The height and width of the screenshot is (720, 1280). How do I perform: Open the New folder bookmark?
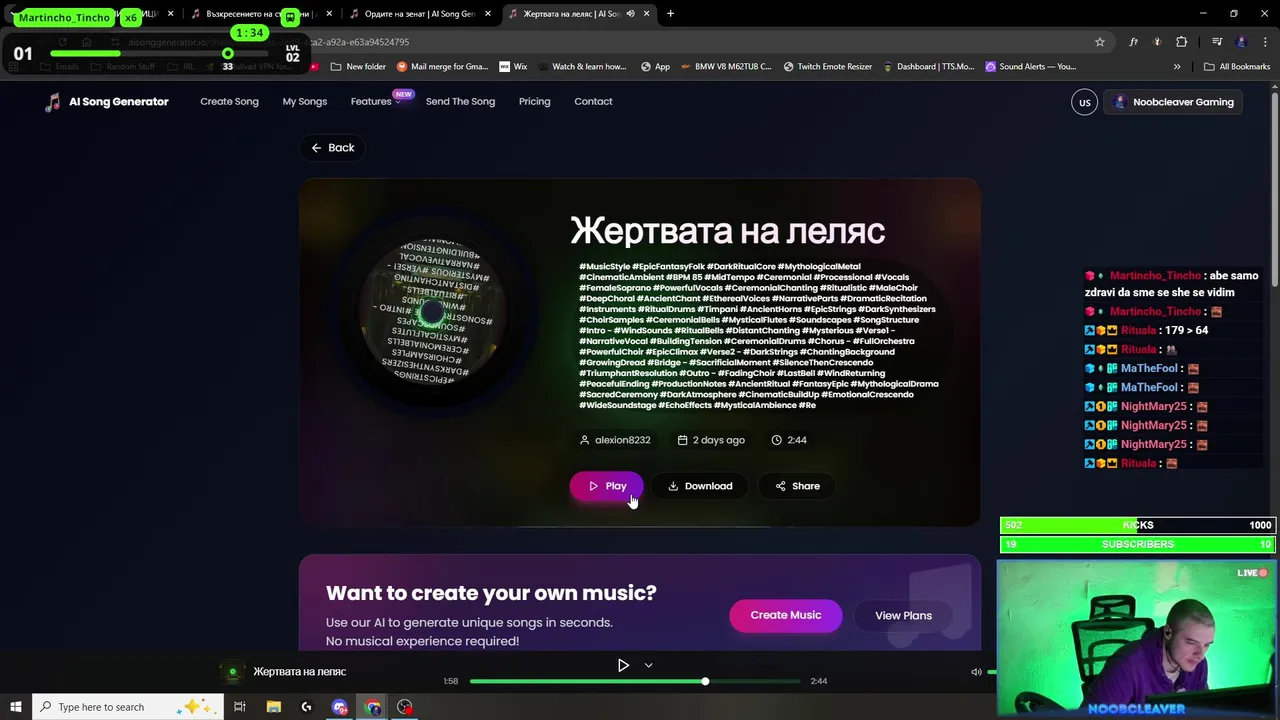[x=358, y=67]
